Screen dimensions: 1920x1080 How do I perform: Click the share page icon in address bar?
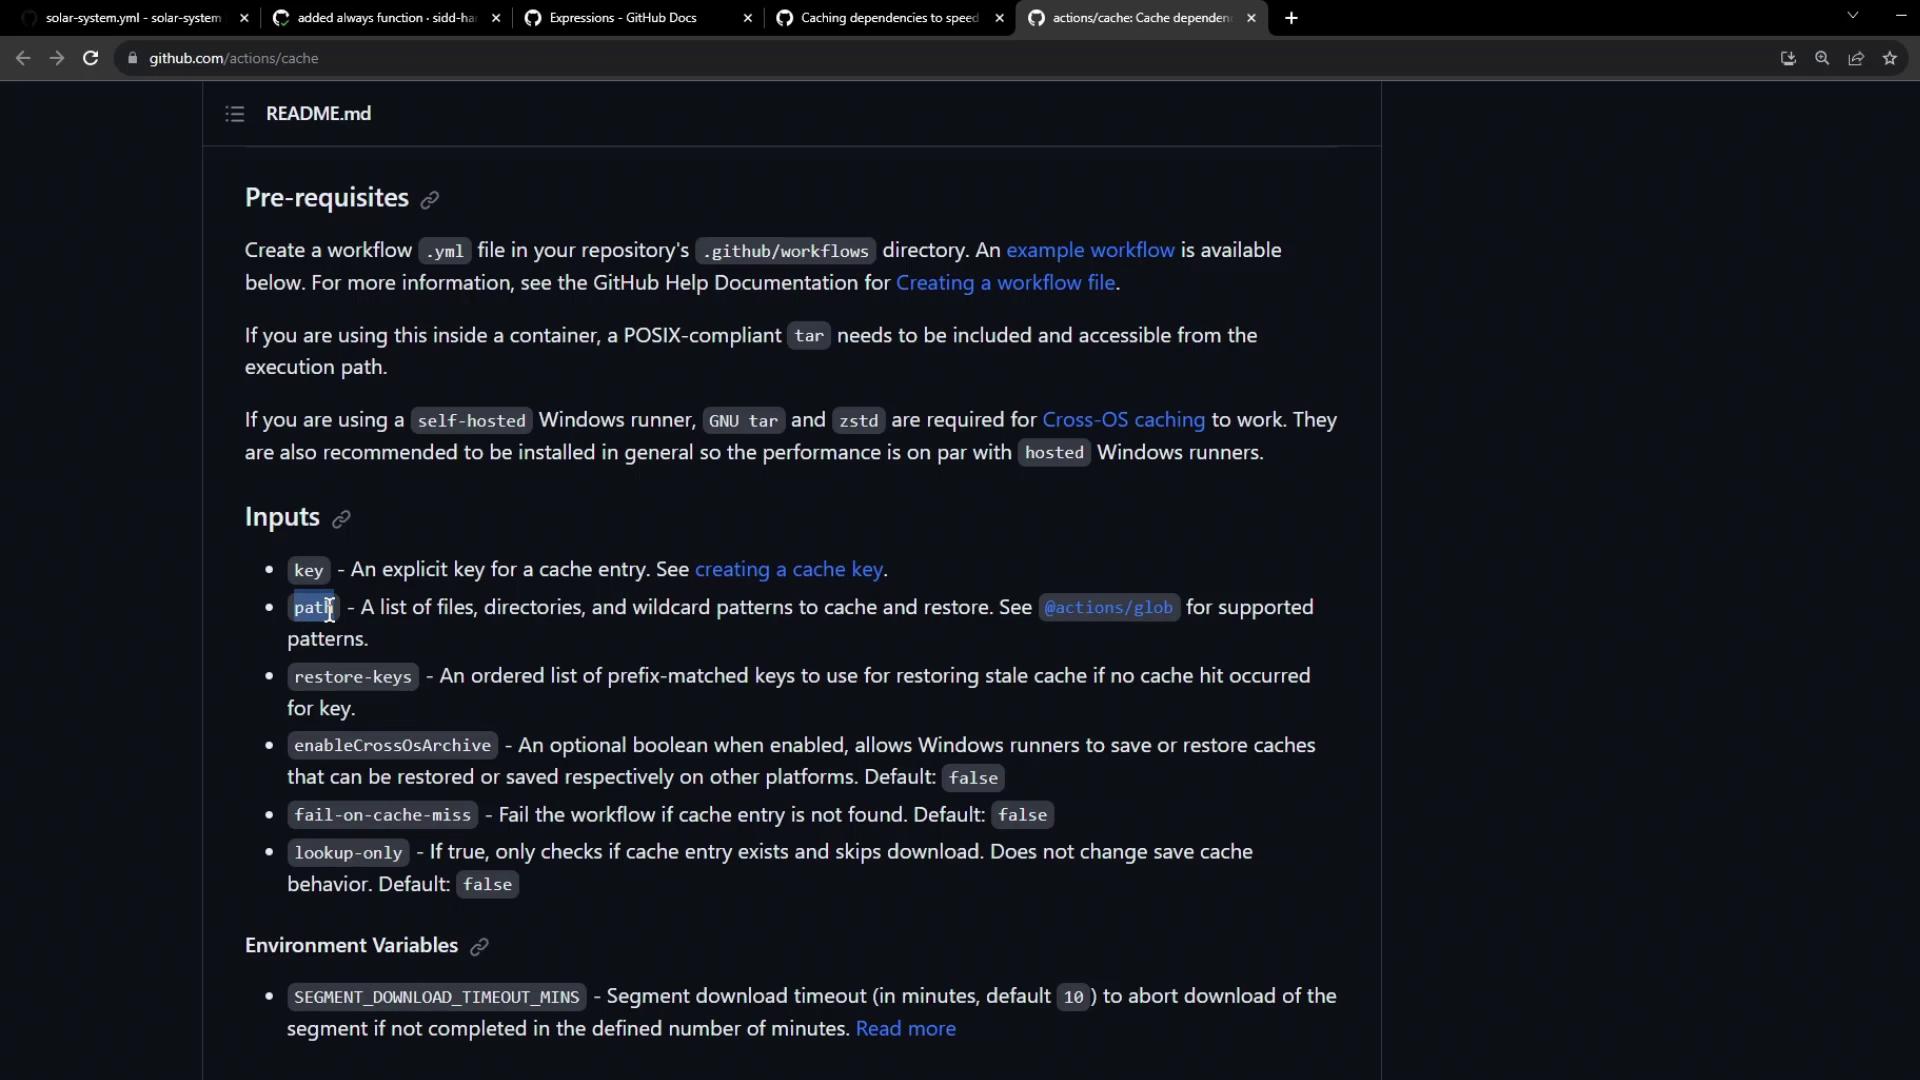1856,58
